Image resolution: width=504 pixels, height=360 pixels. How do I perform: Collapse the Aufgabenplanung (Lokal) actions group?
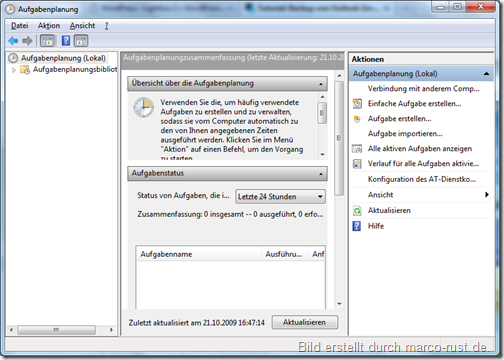click(487, 74)
